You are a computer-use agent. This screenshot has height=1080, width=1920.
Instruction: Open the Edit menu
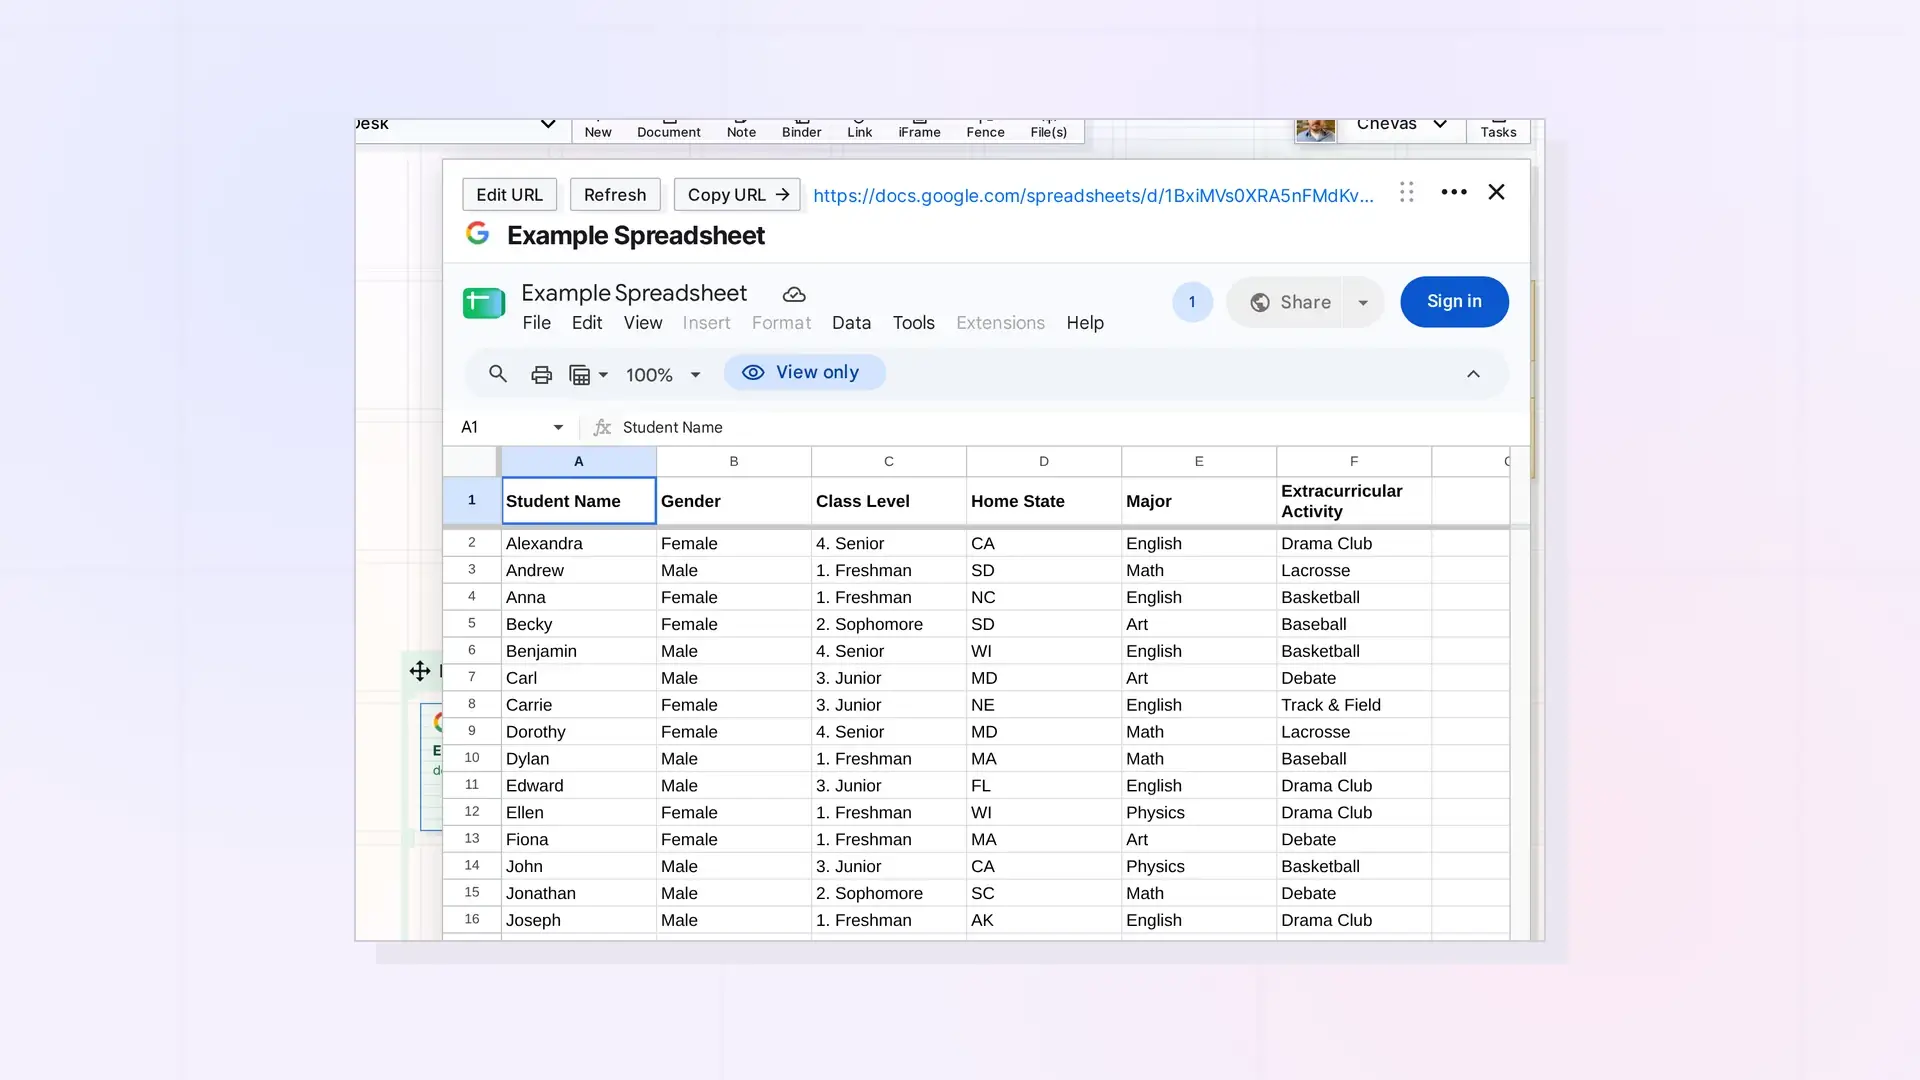click(x=587, y=323)
